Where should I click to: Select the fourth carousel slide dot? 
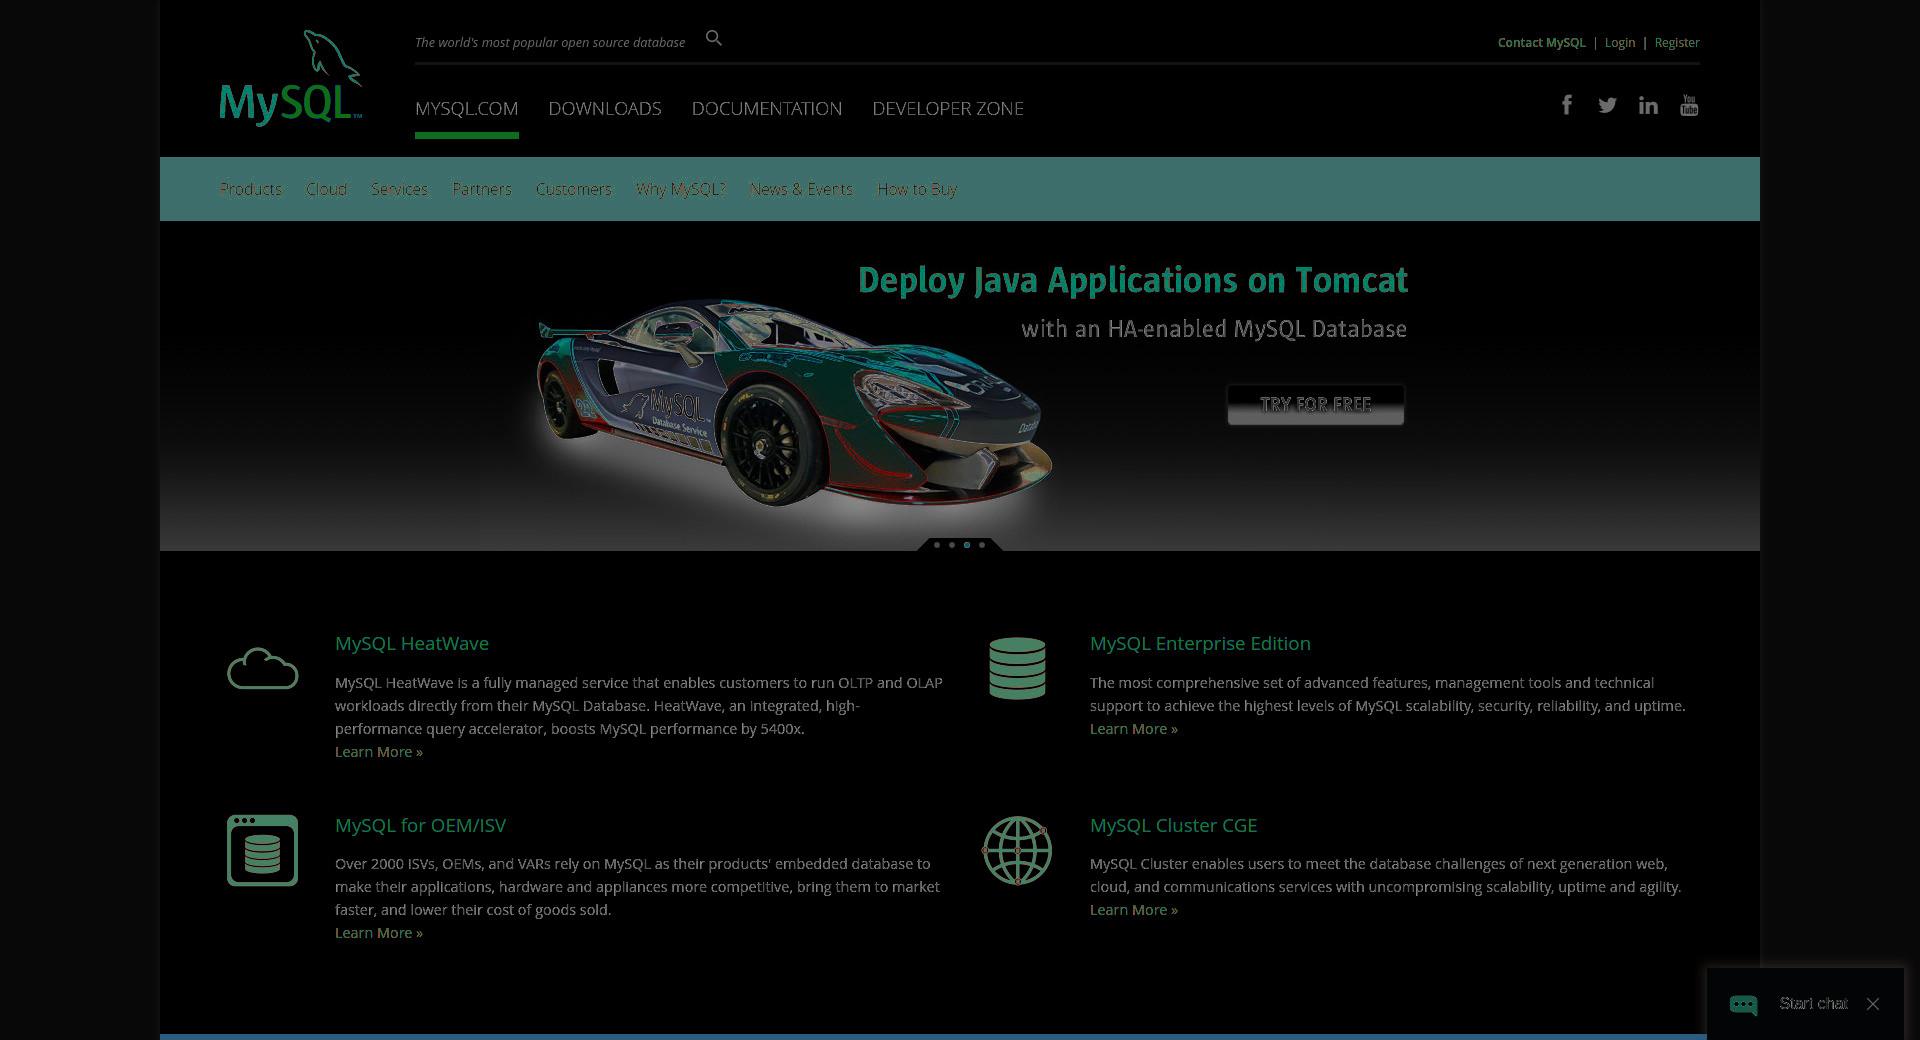(982, 545)
